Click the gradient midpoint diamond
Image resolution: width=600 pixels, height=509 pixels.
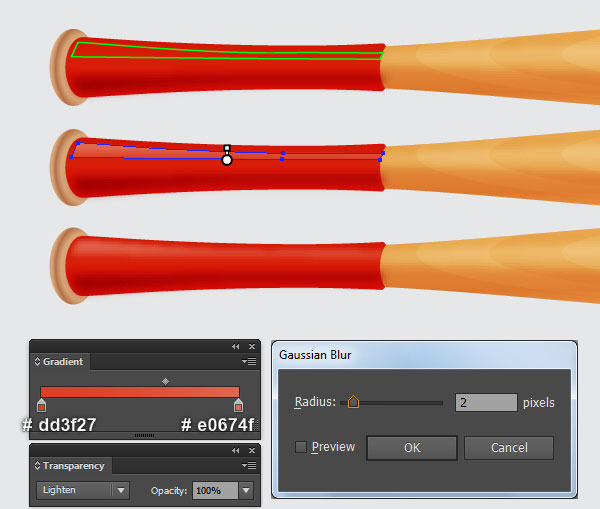click(165, 381)
